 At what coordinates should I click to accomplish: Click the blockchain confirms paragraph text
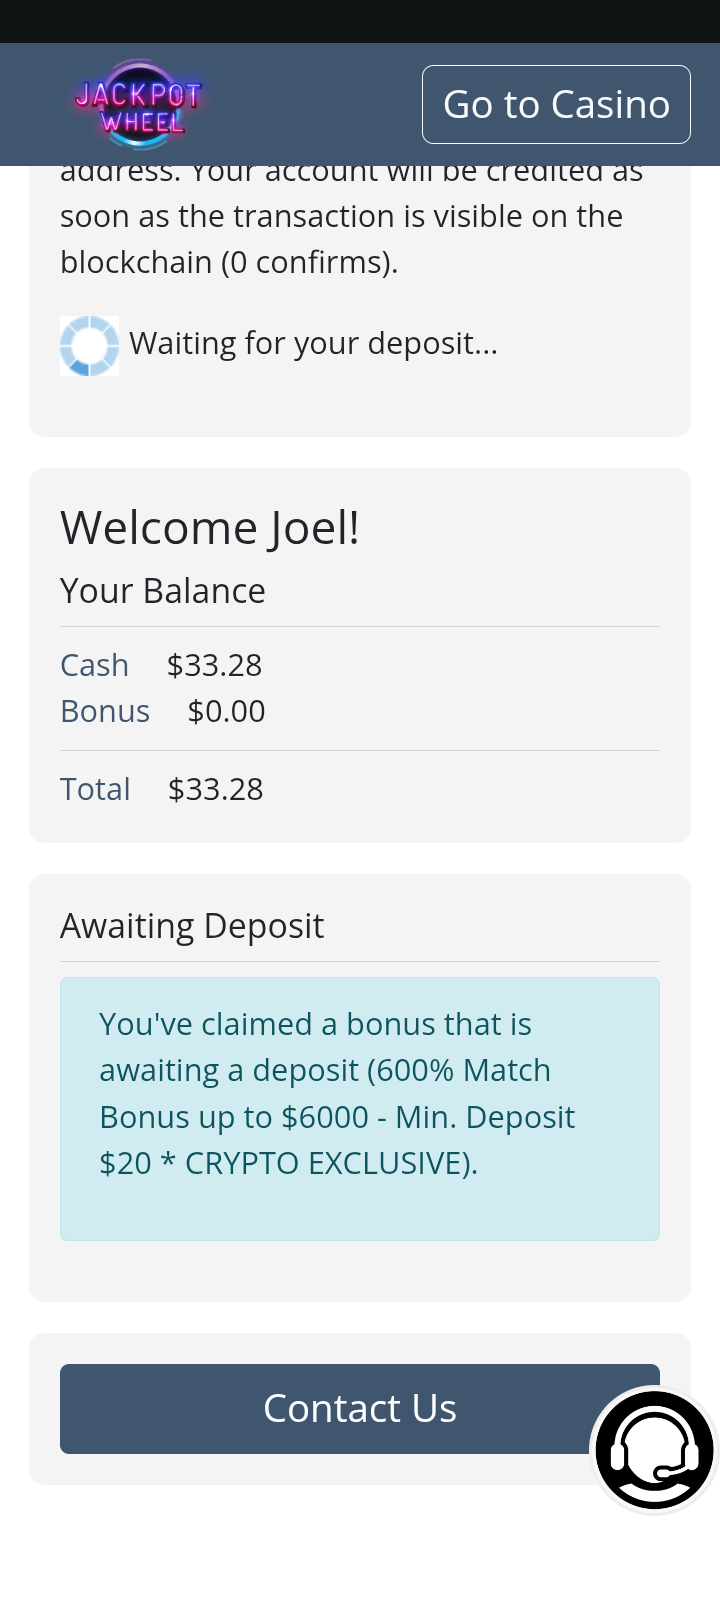(x=341, y=239)
